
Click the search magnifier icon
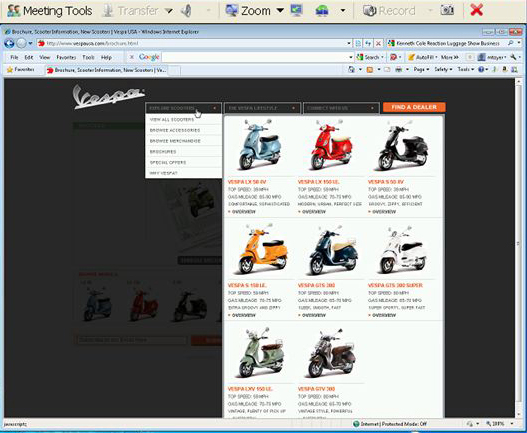tap(511, 43)
